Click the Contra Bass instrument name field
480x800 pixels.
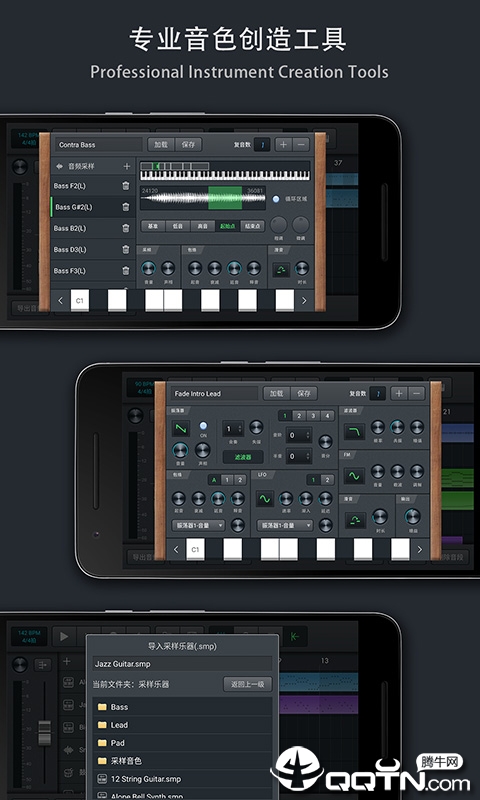tap(99, 144)
